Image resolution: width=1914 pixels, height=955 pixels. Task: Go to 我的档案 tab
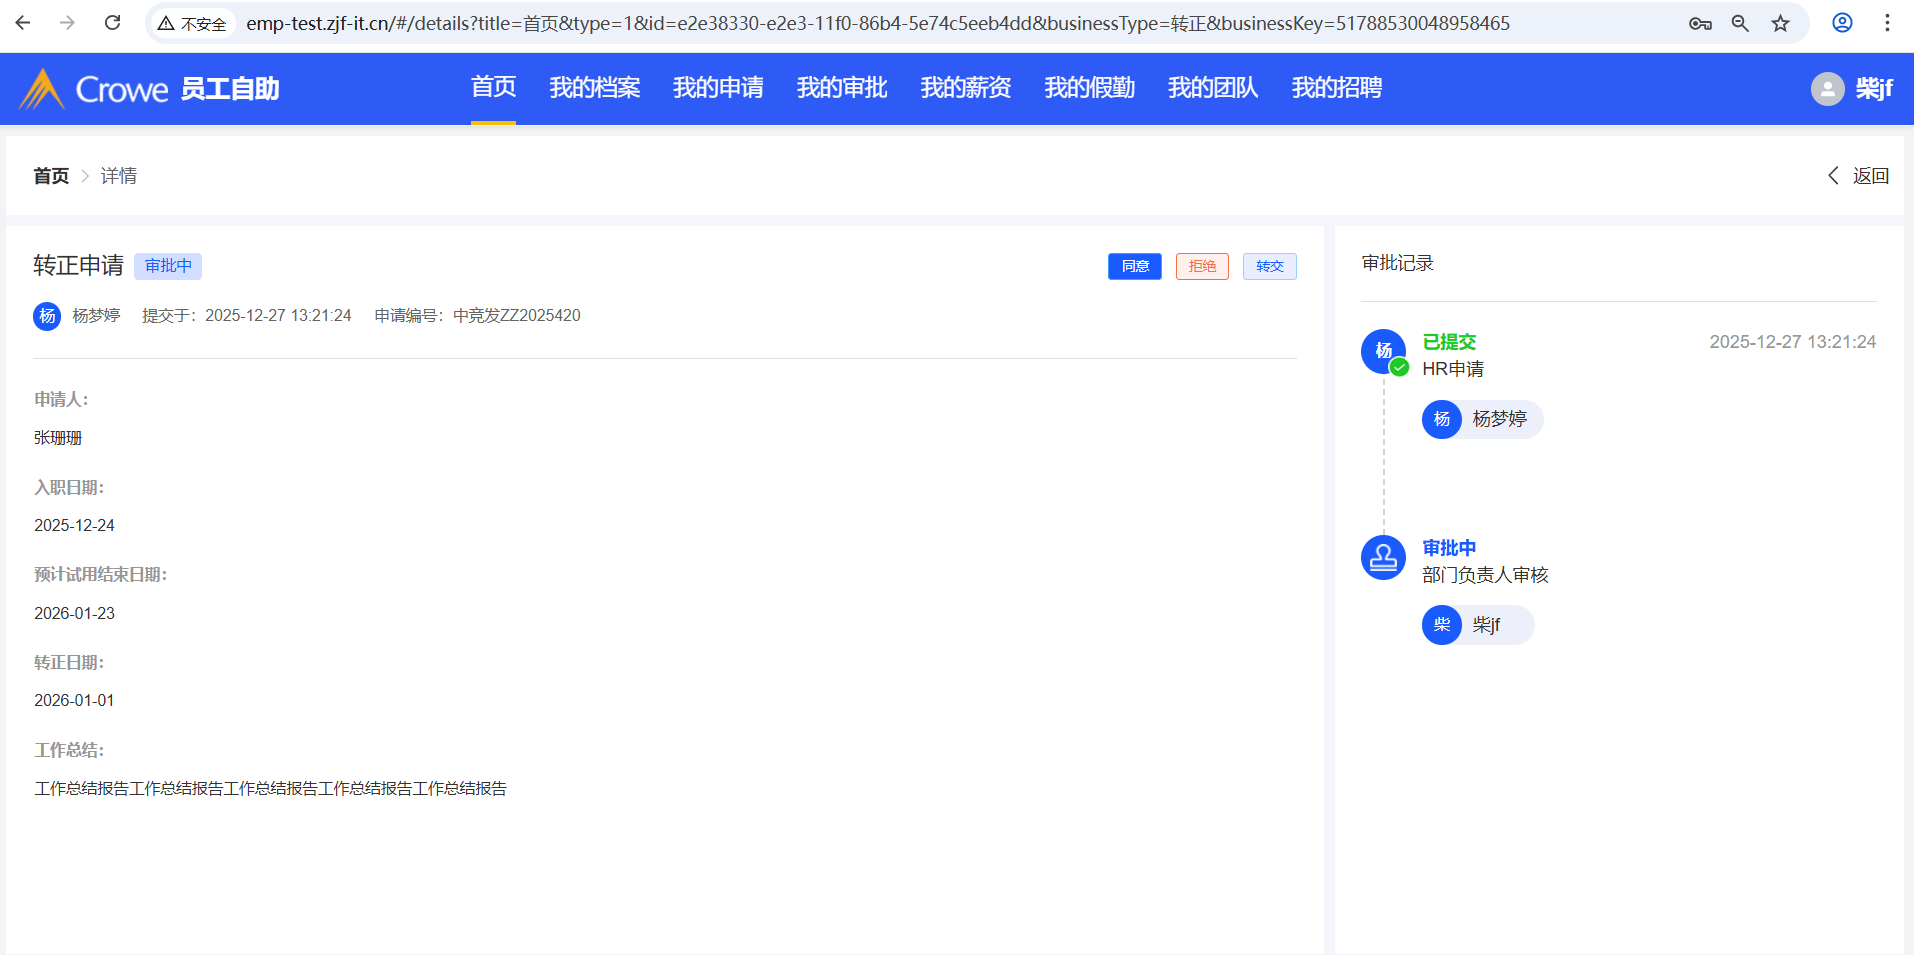pos(594,88)
